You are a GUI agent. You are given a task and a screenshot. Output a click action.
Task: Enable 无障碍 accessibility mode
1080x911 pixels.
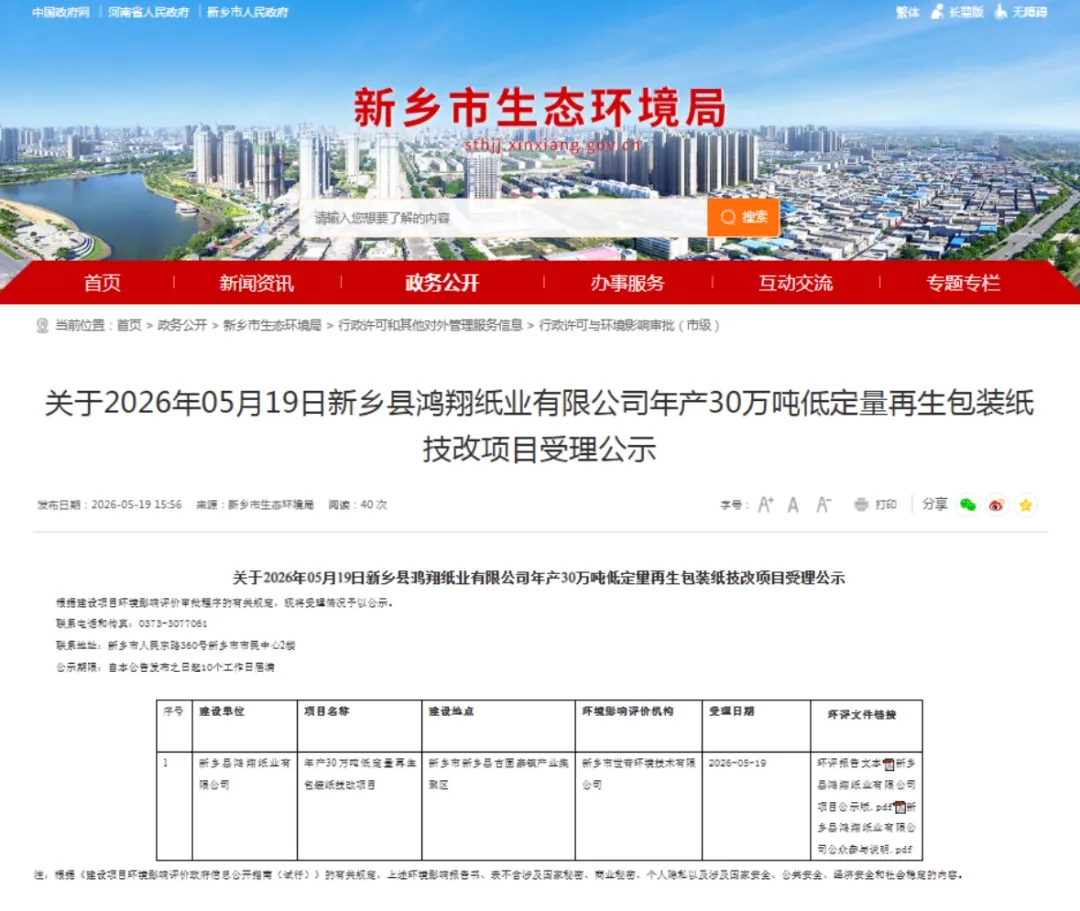1029,12
